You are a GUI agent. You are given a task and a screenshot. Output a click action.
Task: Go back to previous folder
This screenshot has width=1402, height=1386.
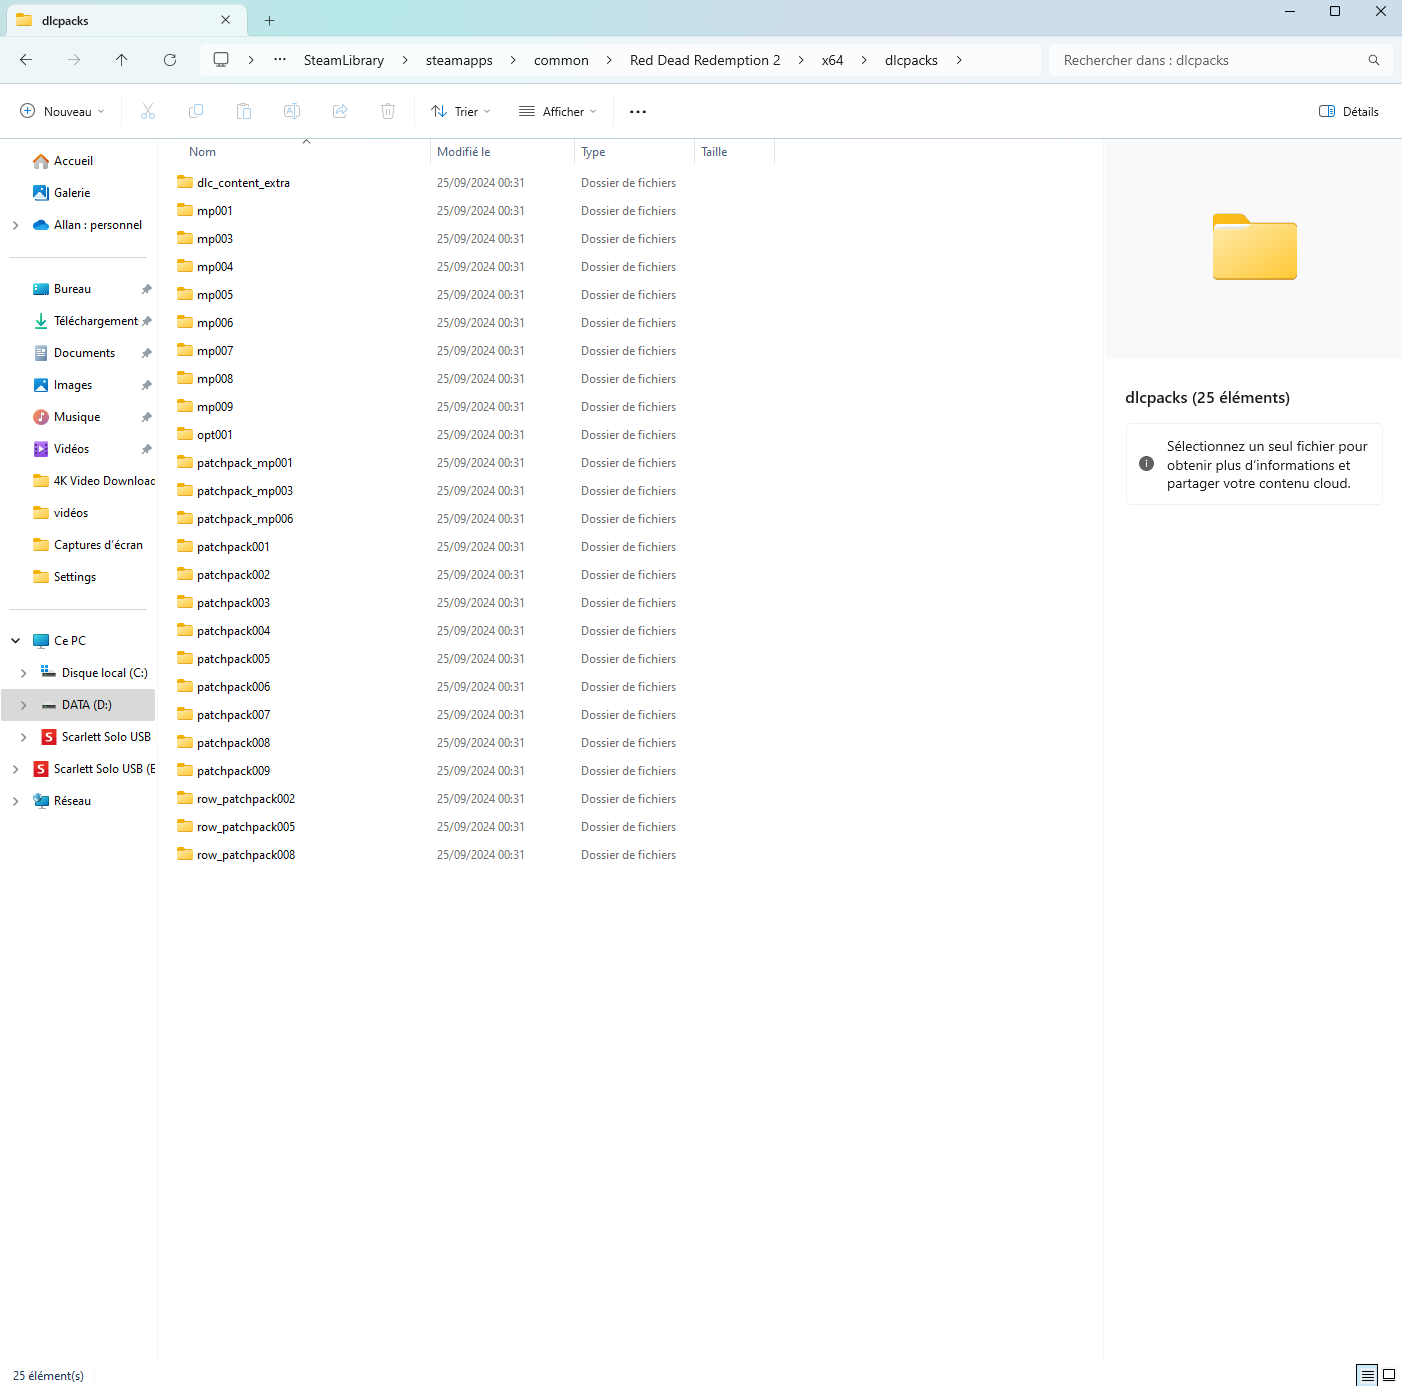(x=26, y=60)
